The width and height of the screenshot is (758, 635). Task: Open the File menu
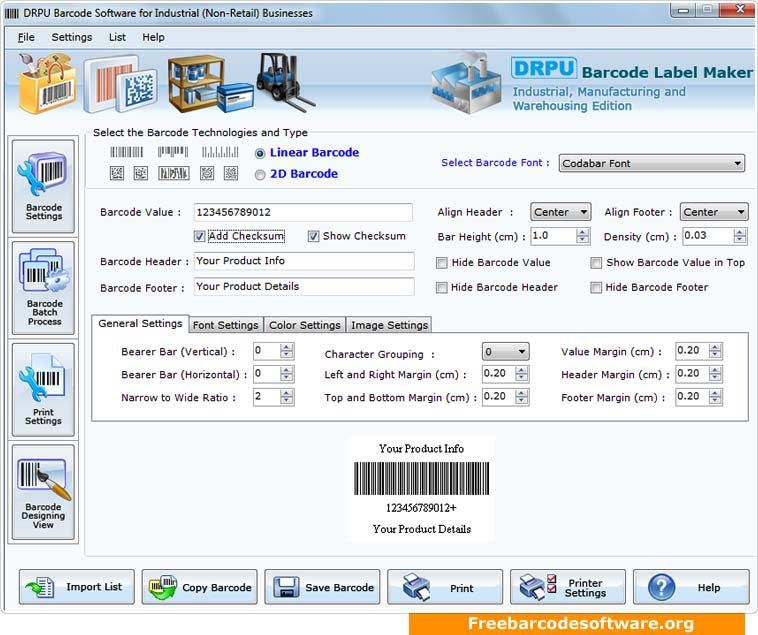click(x=26, y=37)
